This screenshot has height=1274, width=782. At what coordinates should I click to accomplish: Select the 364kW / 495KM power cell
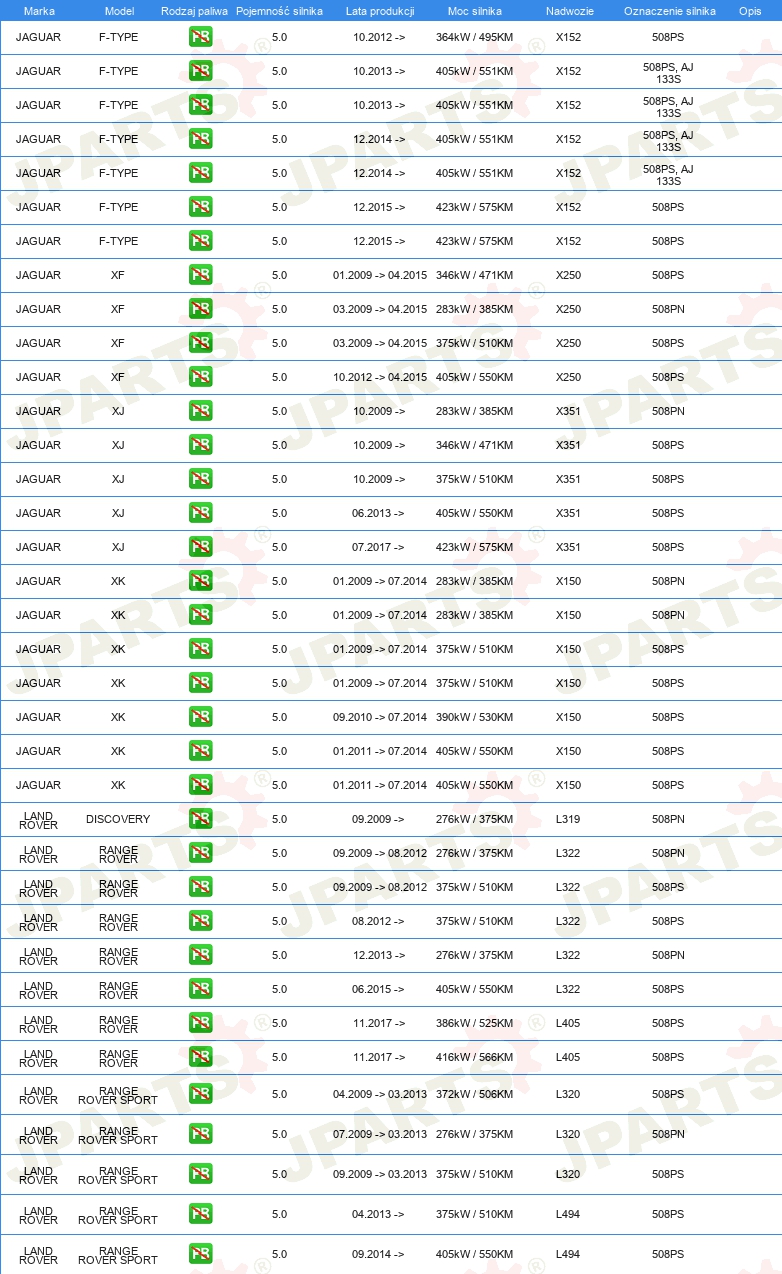coord(475,37)
